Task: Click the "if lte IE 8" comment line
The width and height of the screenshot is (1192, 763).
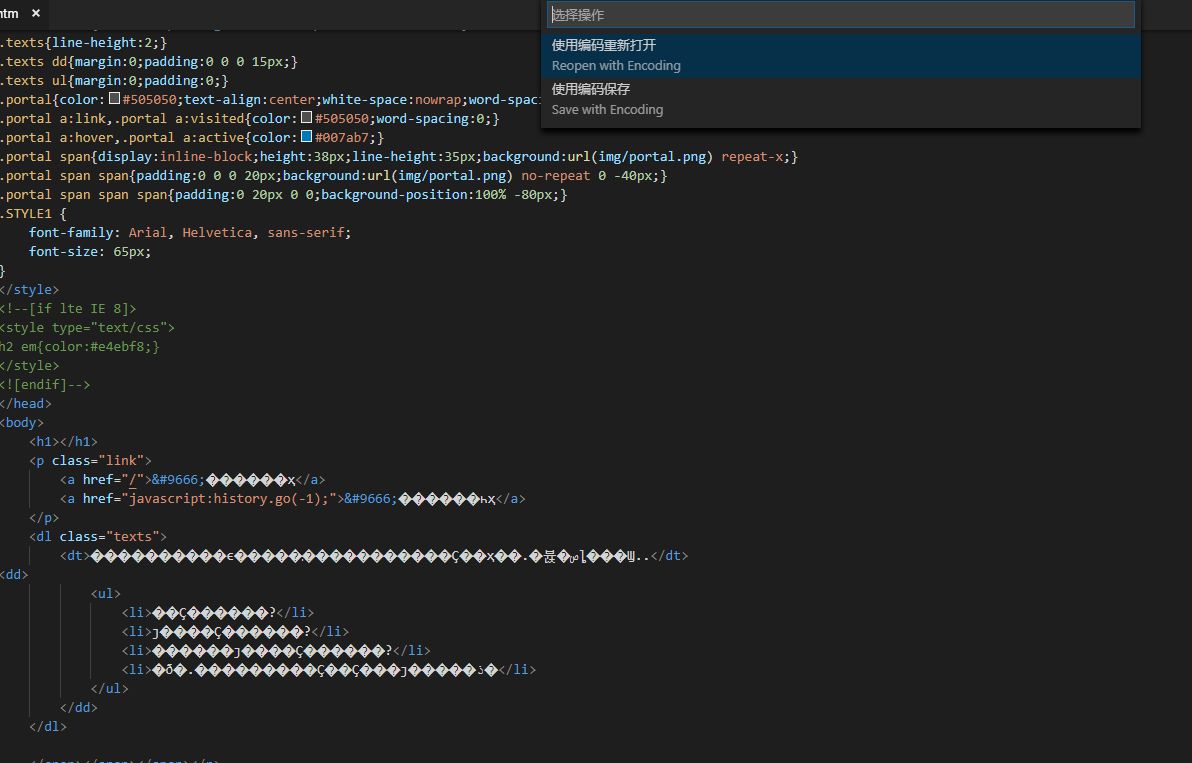Action: pos(68,308)
